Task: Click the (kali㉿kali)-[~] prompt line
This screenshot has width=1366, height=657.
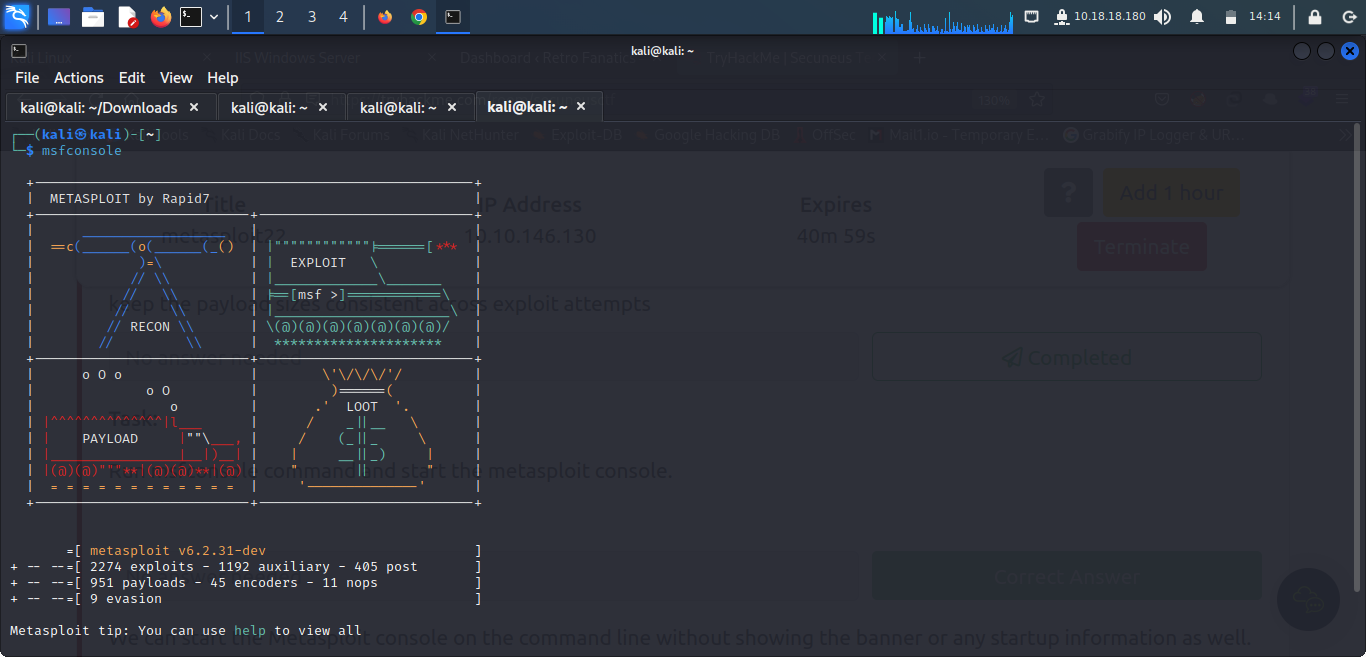Action: (86, 134)
